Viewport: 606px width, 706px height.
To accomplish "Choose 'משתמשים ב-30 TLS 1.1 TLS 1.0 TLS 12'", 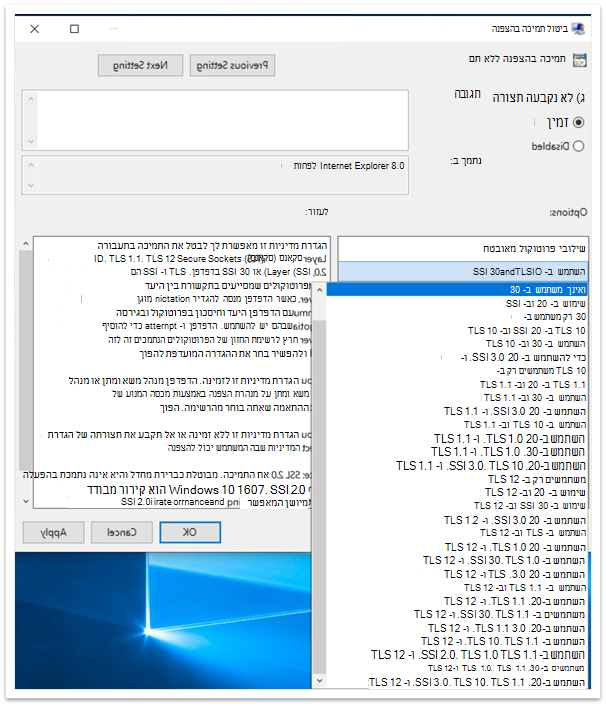I will coord(457,668).
